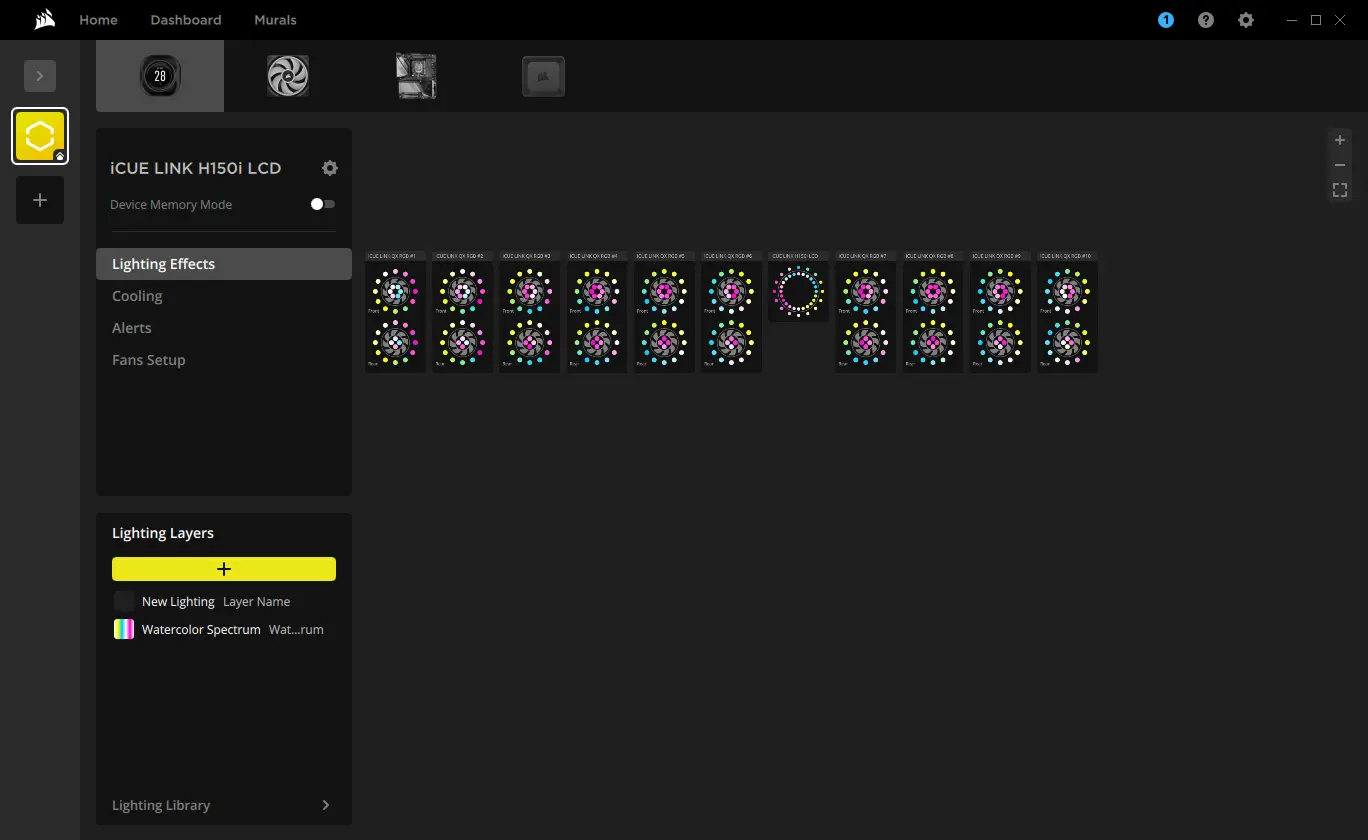Expand Lighting Library with its chevron

point(326,805)
